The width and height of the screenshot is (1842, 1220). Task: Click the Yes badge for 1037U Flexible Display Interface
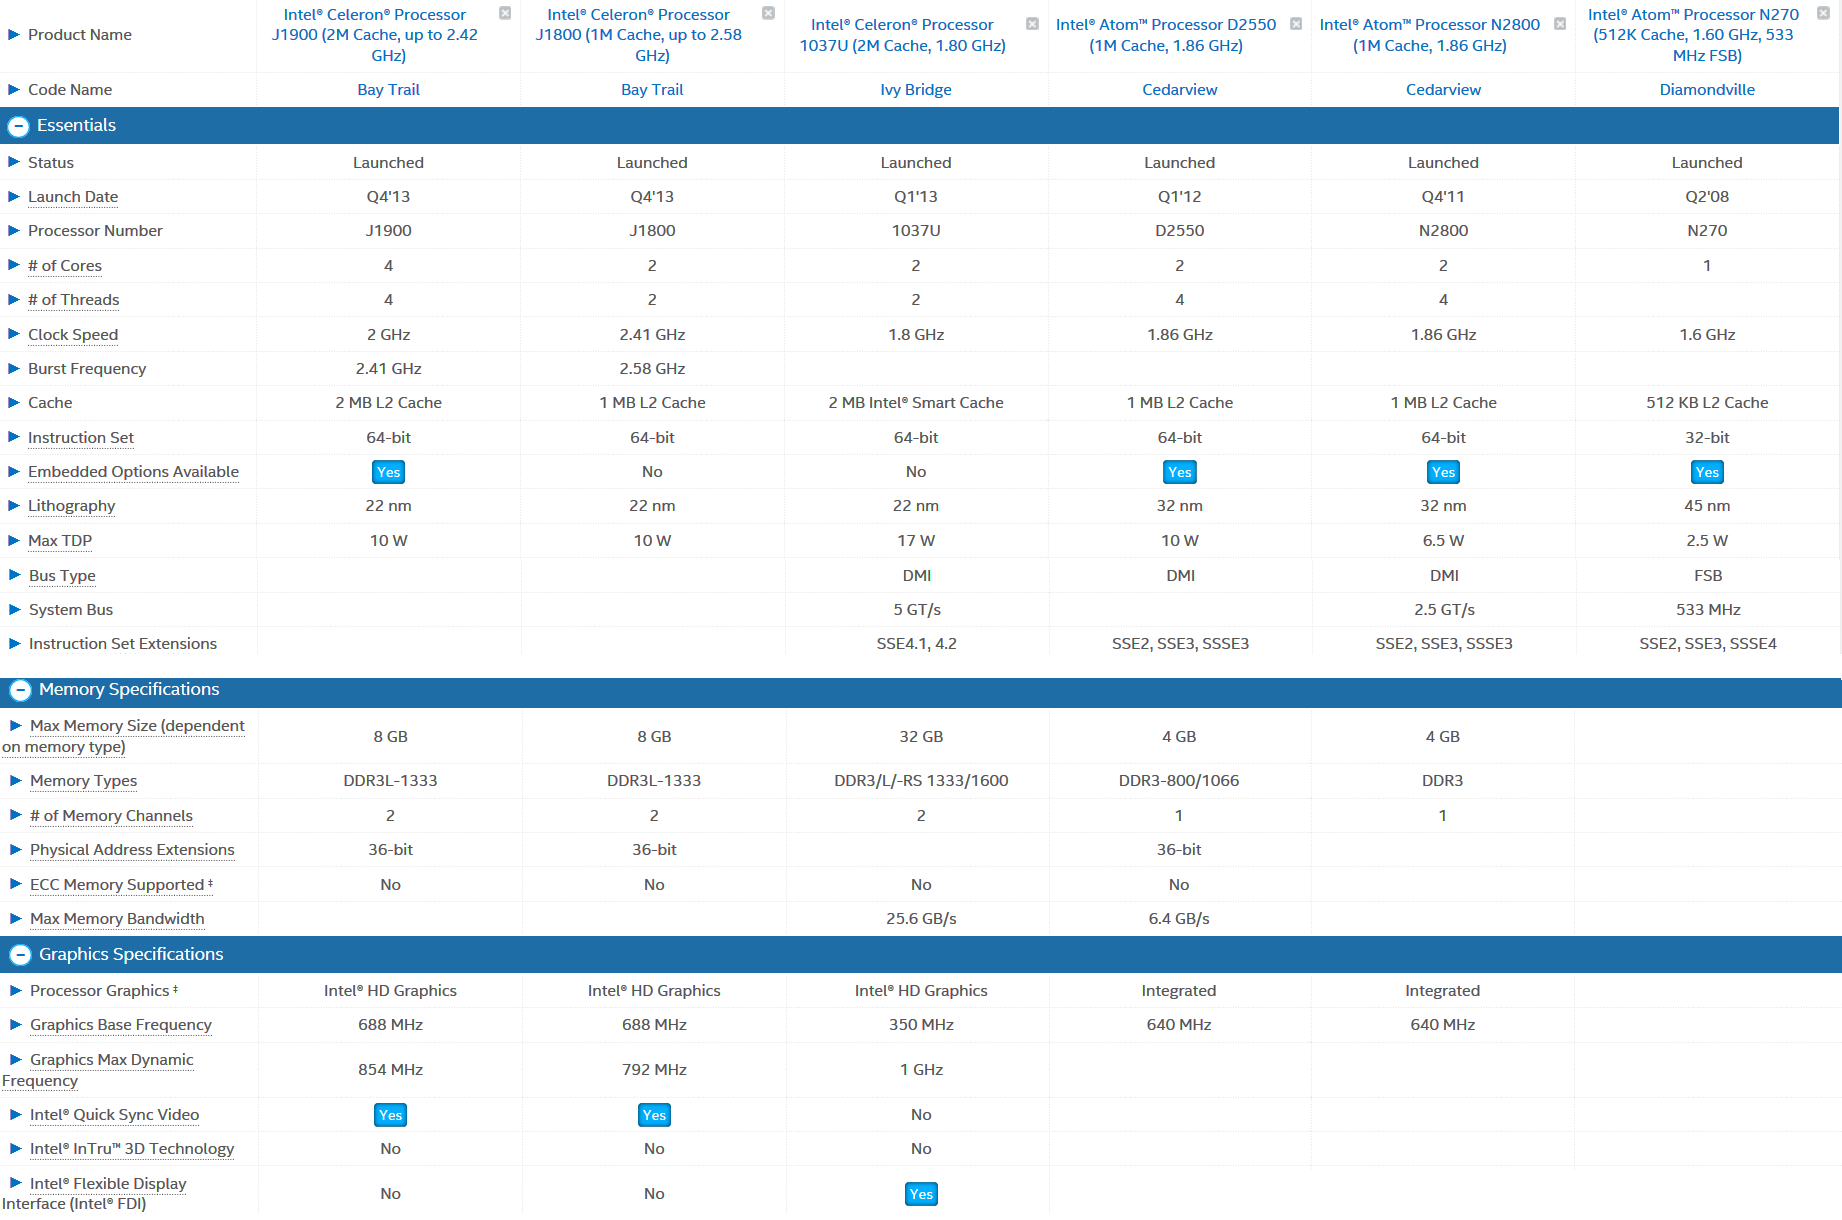pyautogui.click(x=921, y=1194)
